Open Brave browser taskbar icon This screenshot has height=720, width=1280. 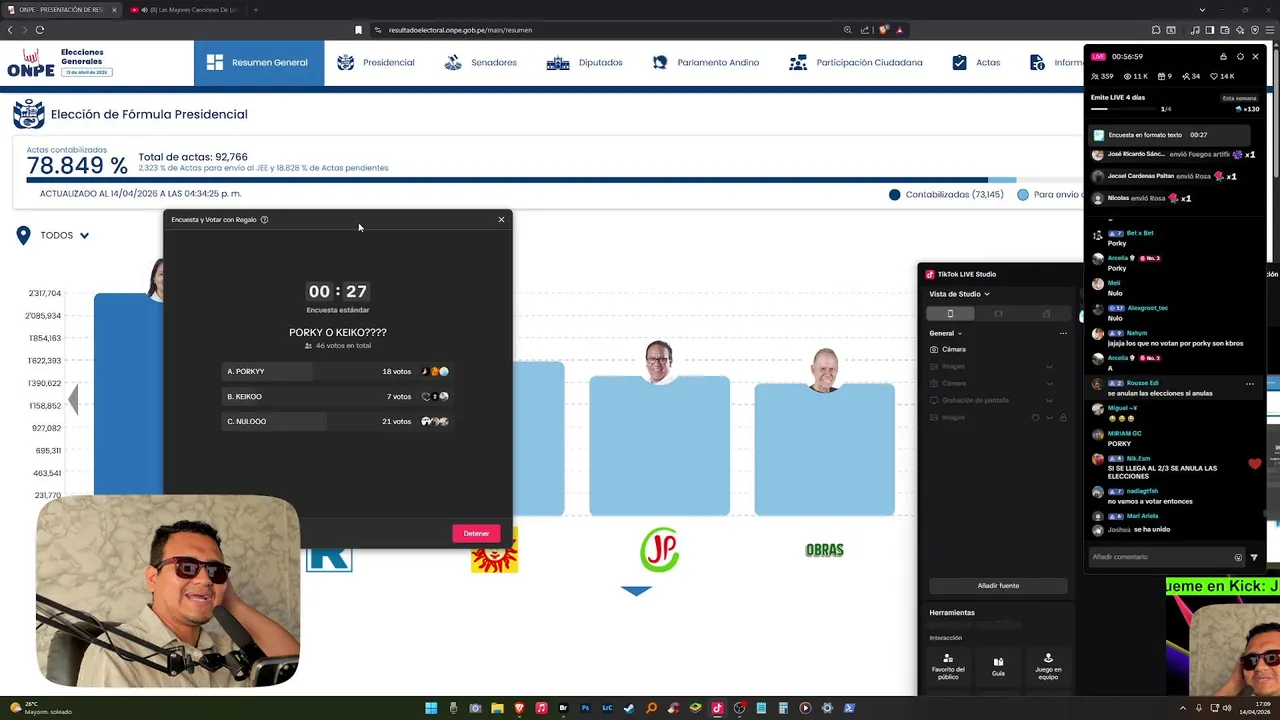tap(519, 708)
